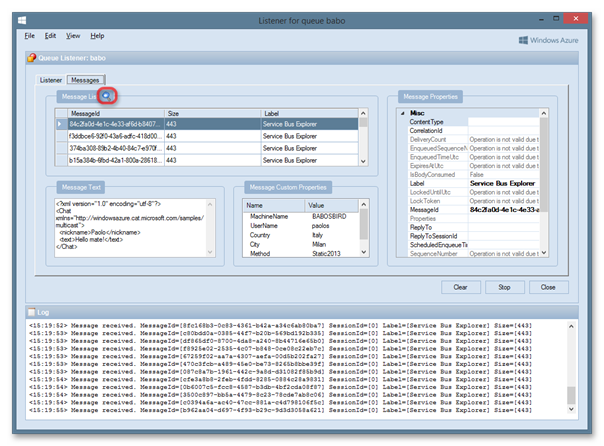Switch to the Listener tab
Image resolution: width=604 pixels, height=446 pixels.
click(50, 80)
